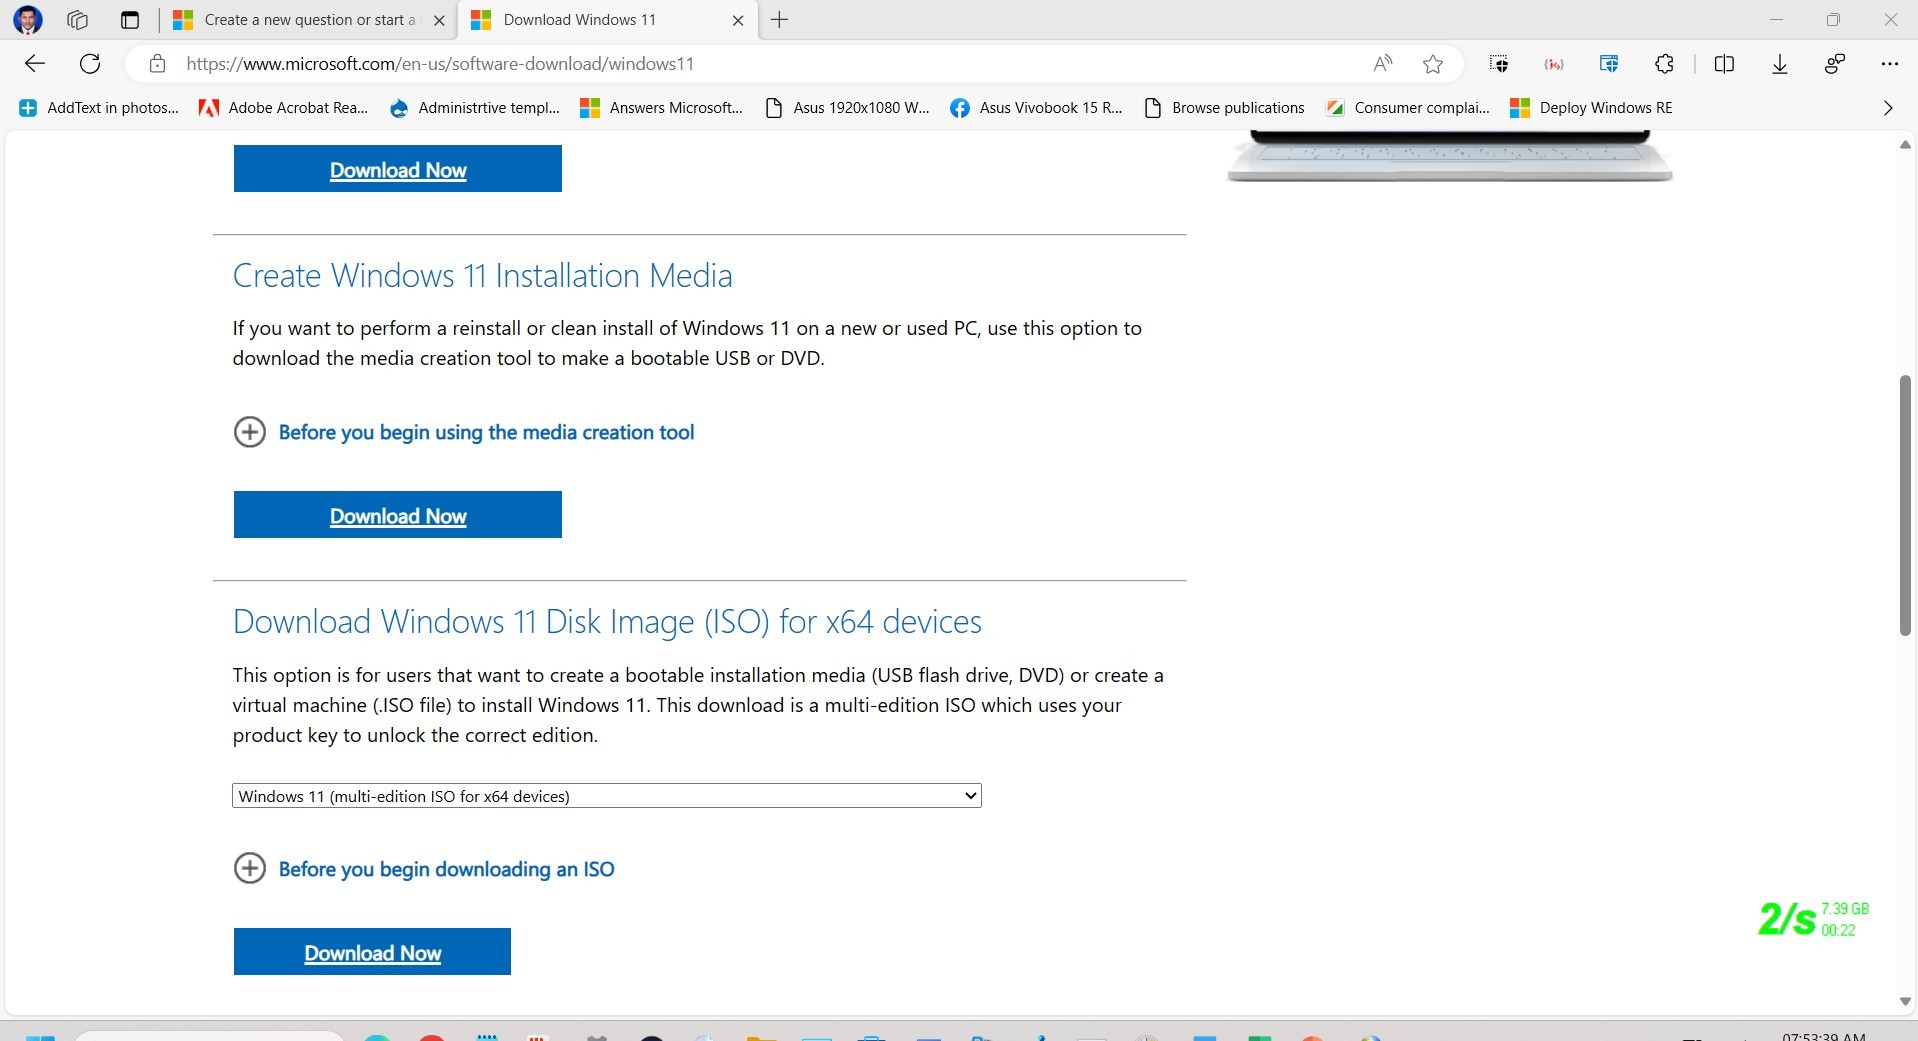Click the scroll-up arrow of the page scrollbar

pos(1905,145)
